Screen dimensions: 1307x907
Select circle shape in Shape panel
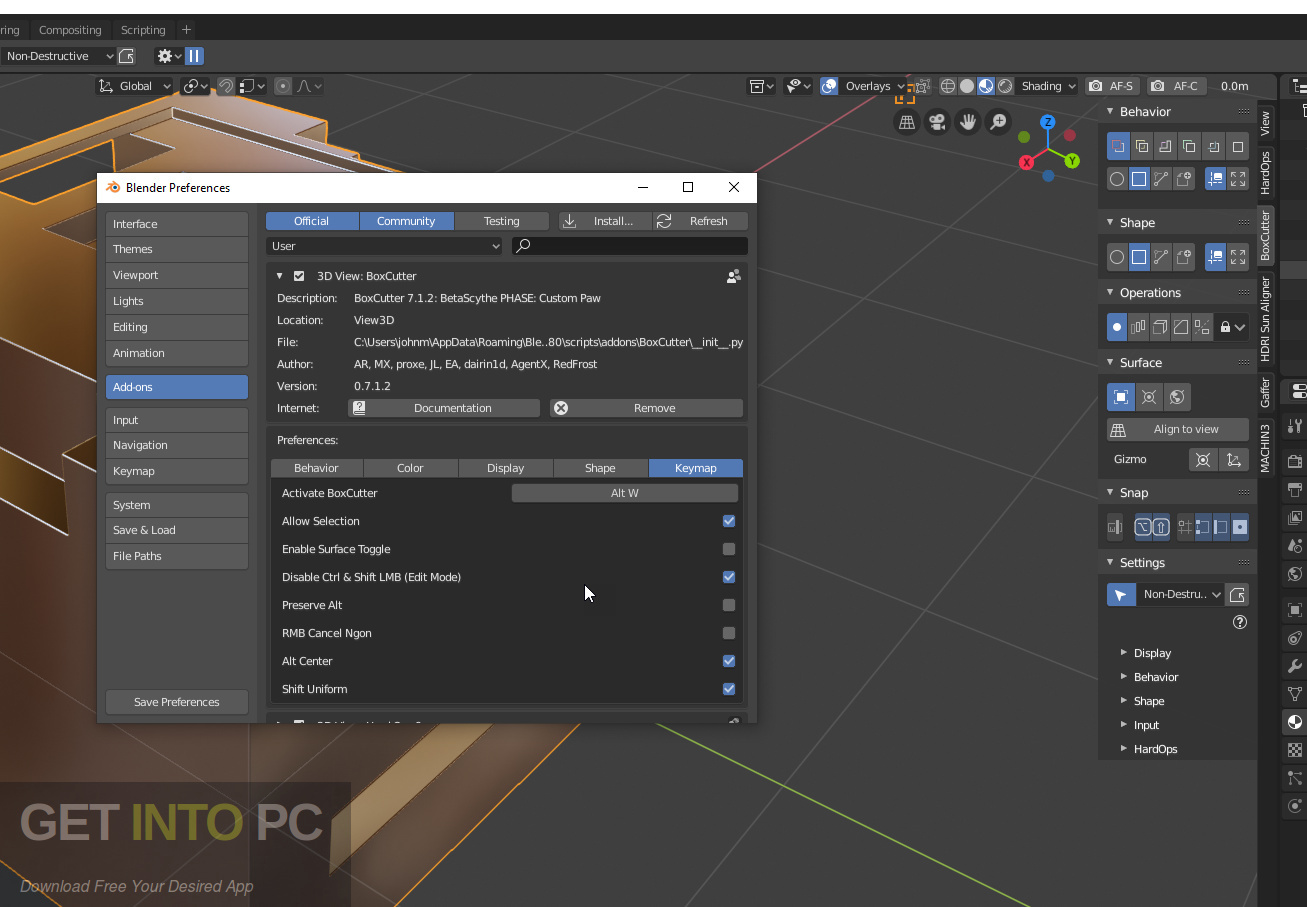tap(1117, 257)
